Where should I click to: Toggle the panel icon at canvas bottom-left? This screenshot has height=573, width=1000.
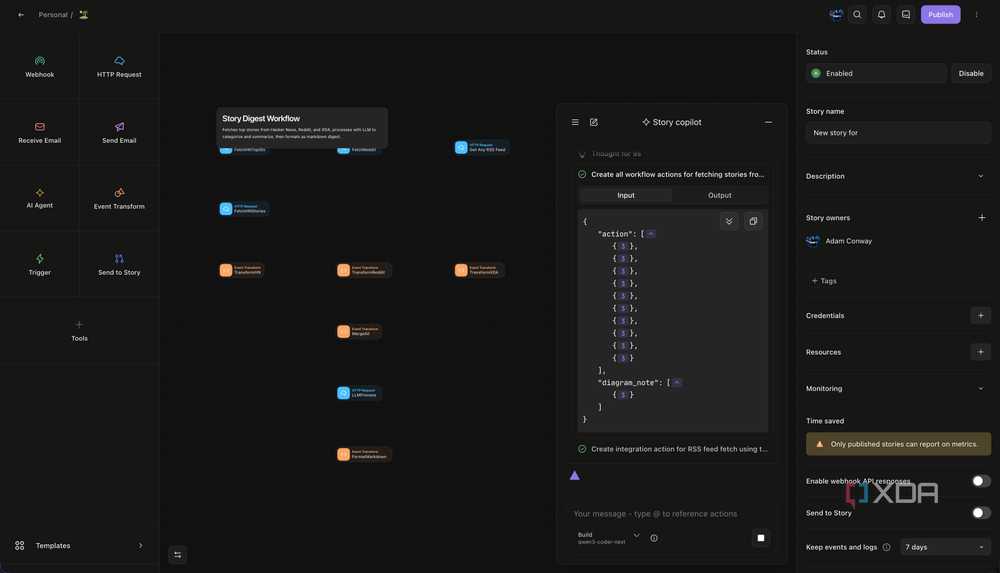point(177,554)
